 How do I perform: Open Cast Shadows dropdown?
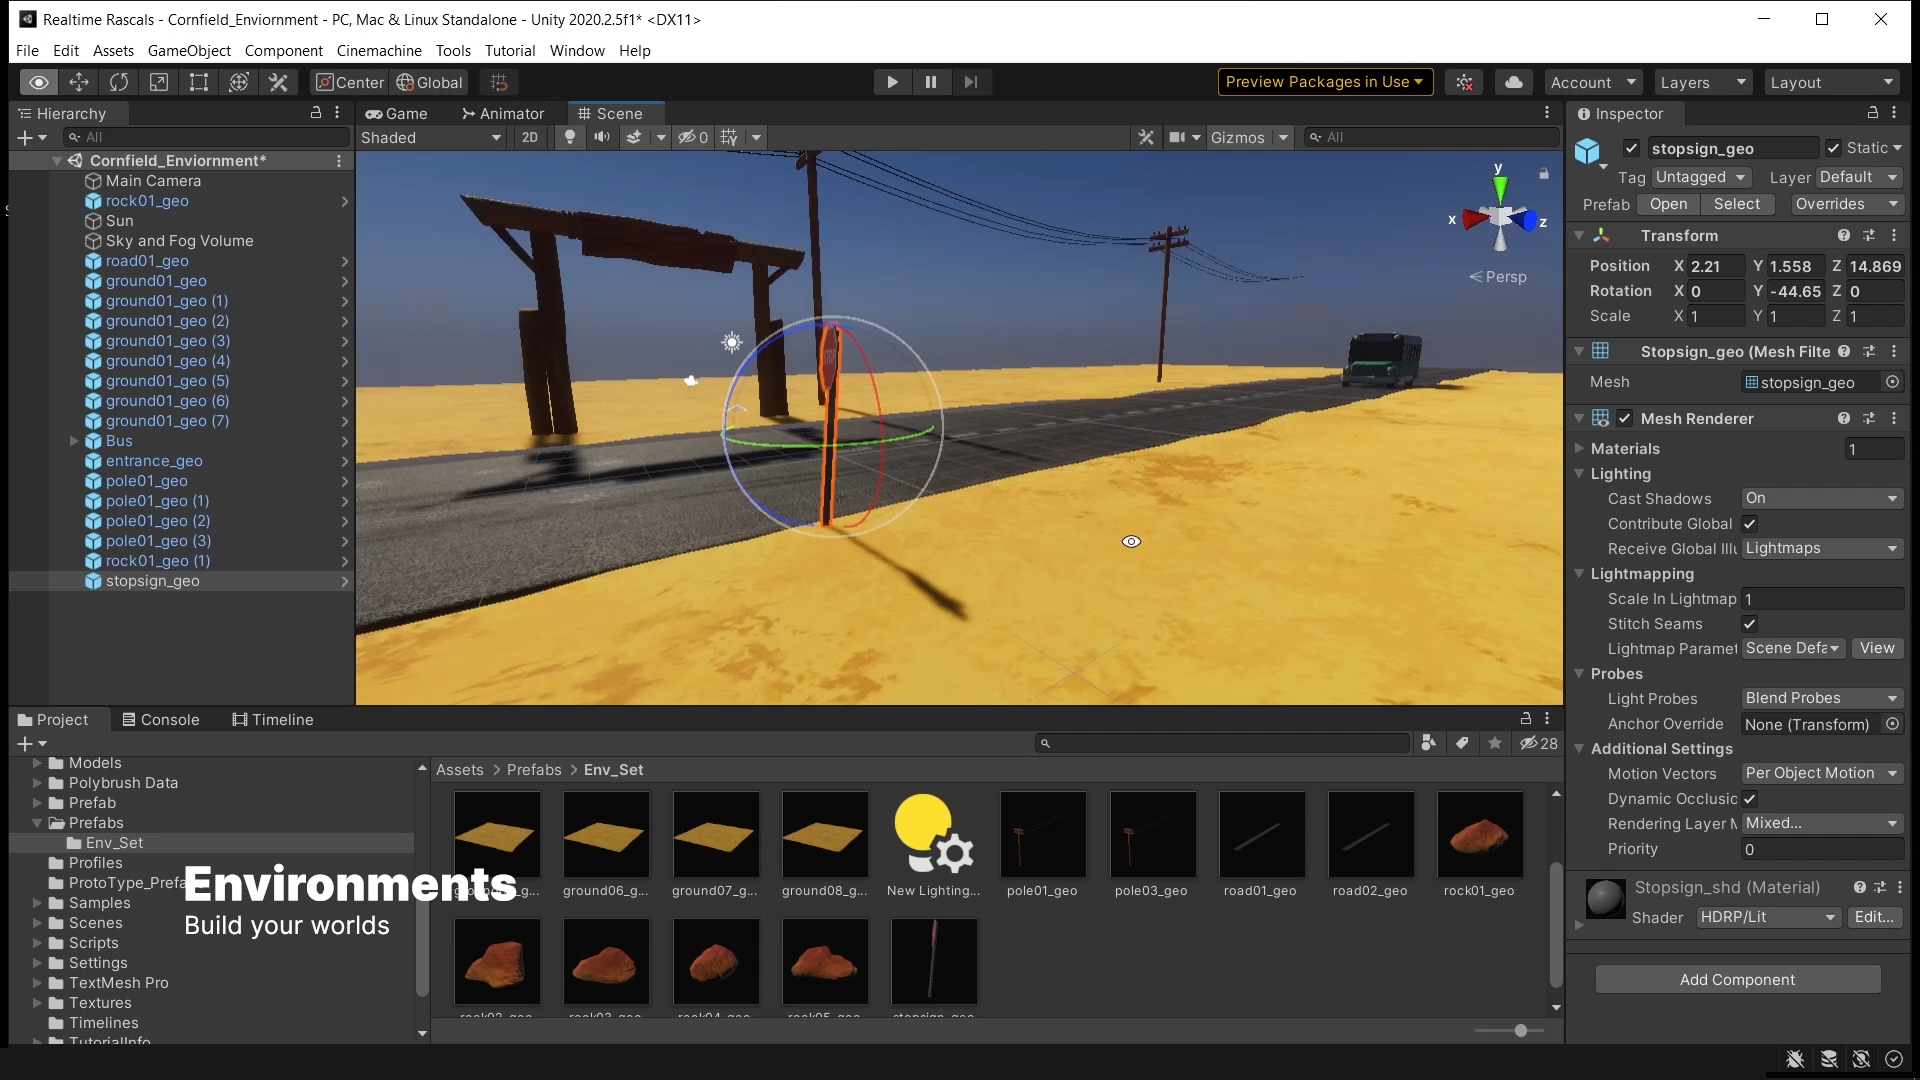click(1821, 498)
